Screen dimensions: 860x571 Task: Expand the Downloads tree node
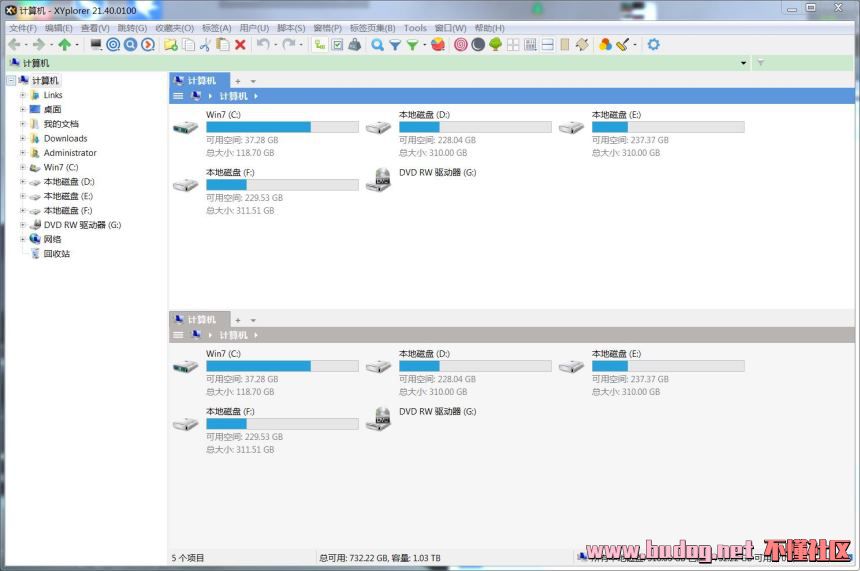22,138
